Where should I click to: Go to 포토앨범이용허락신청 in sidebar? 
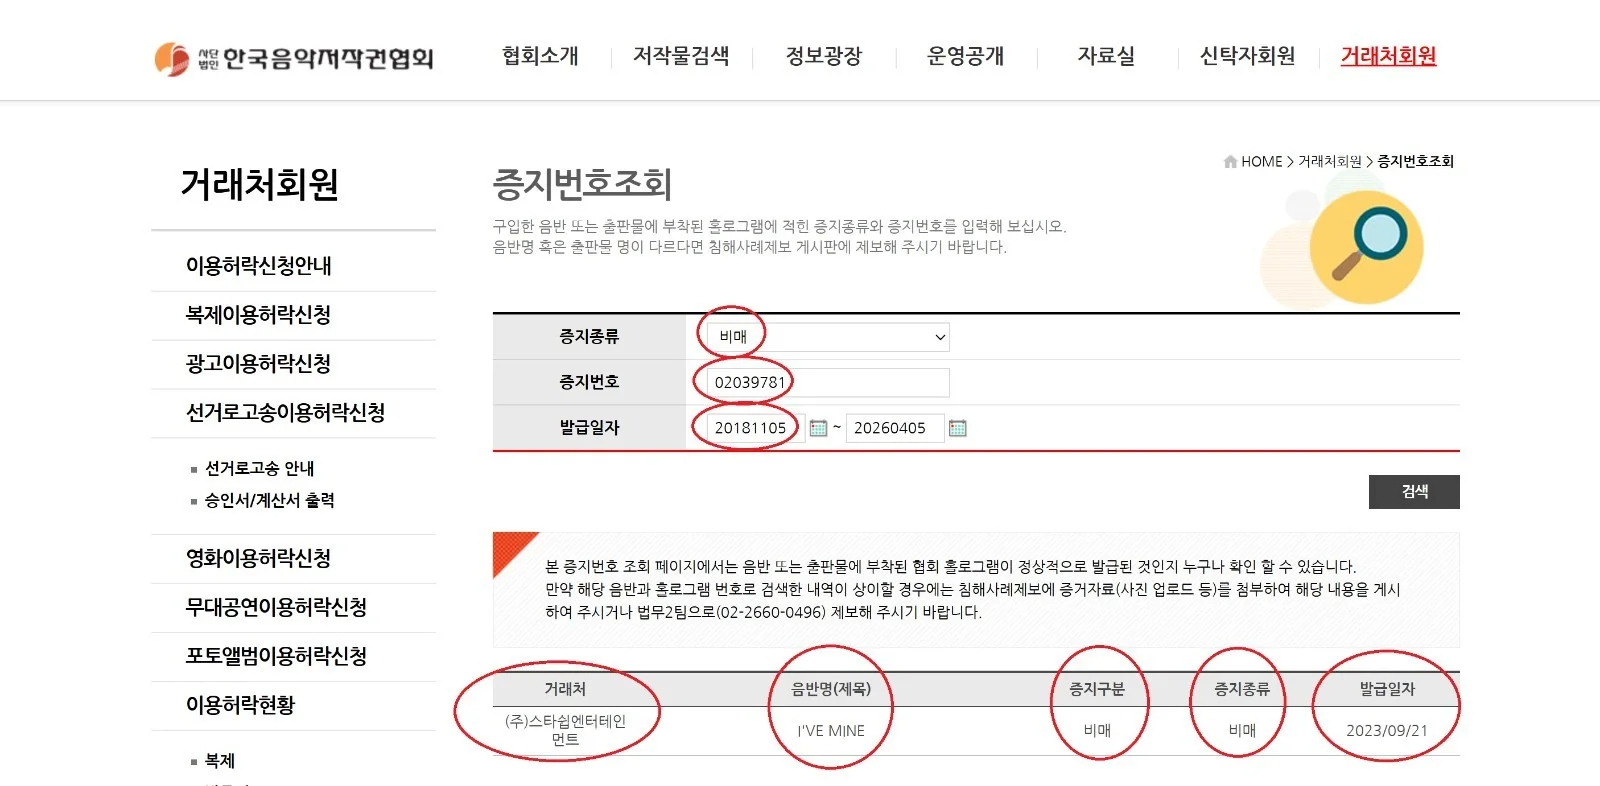(277, 657)
